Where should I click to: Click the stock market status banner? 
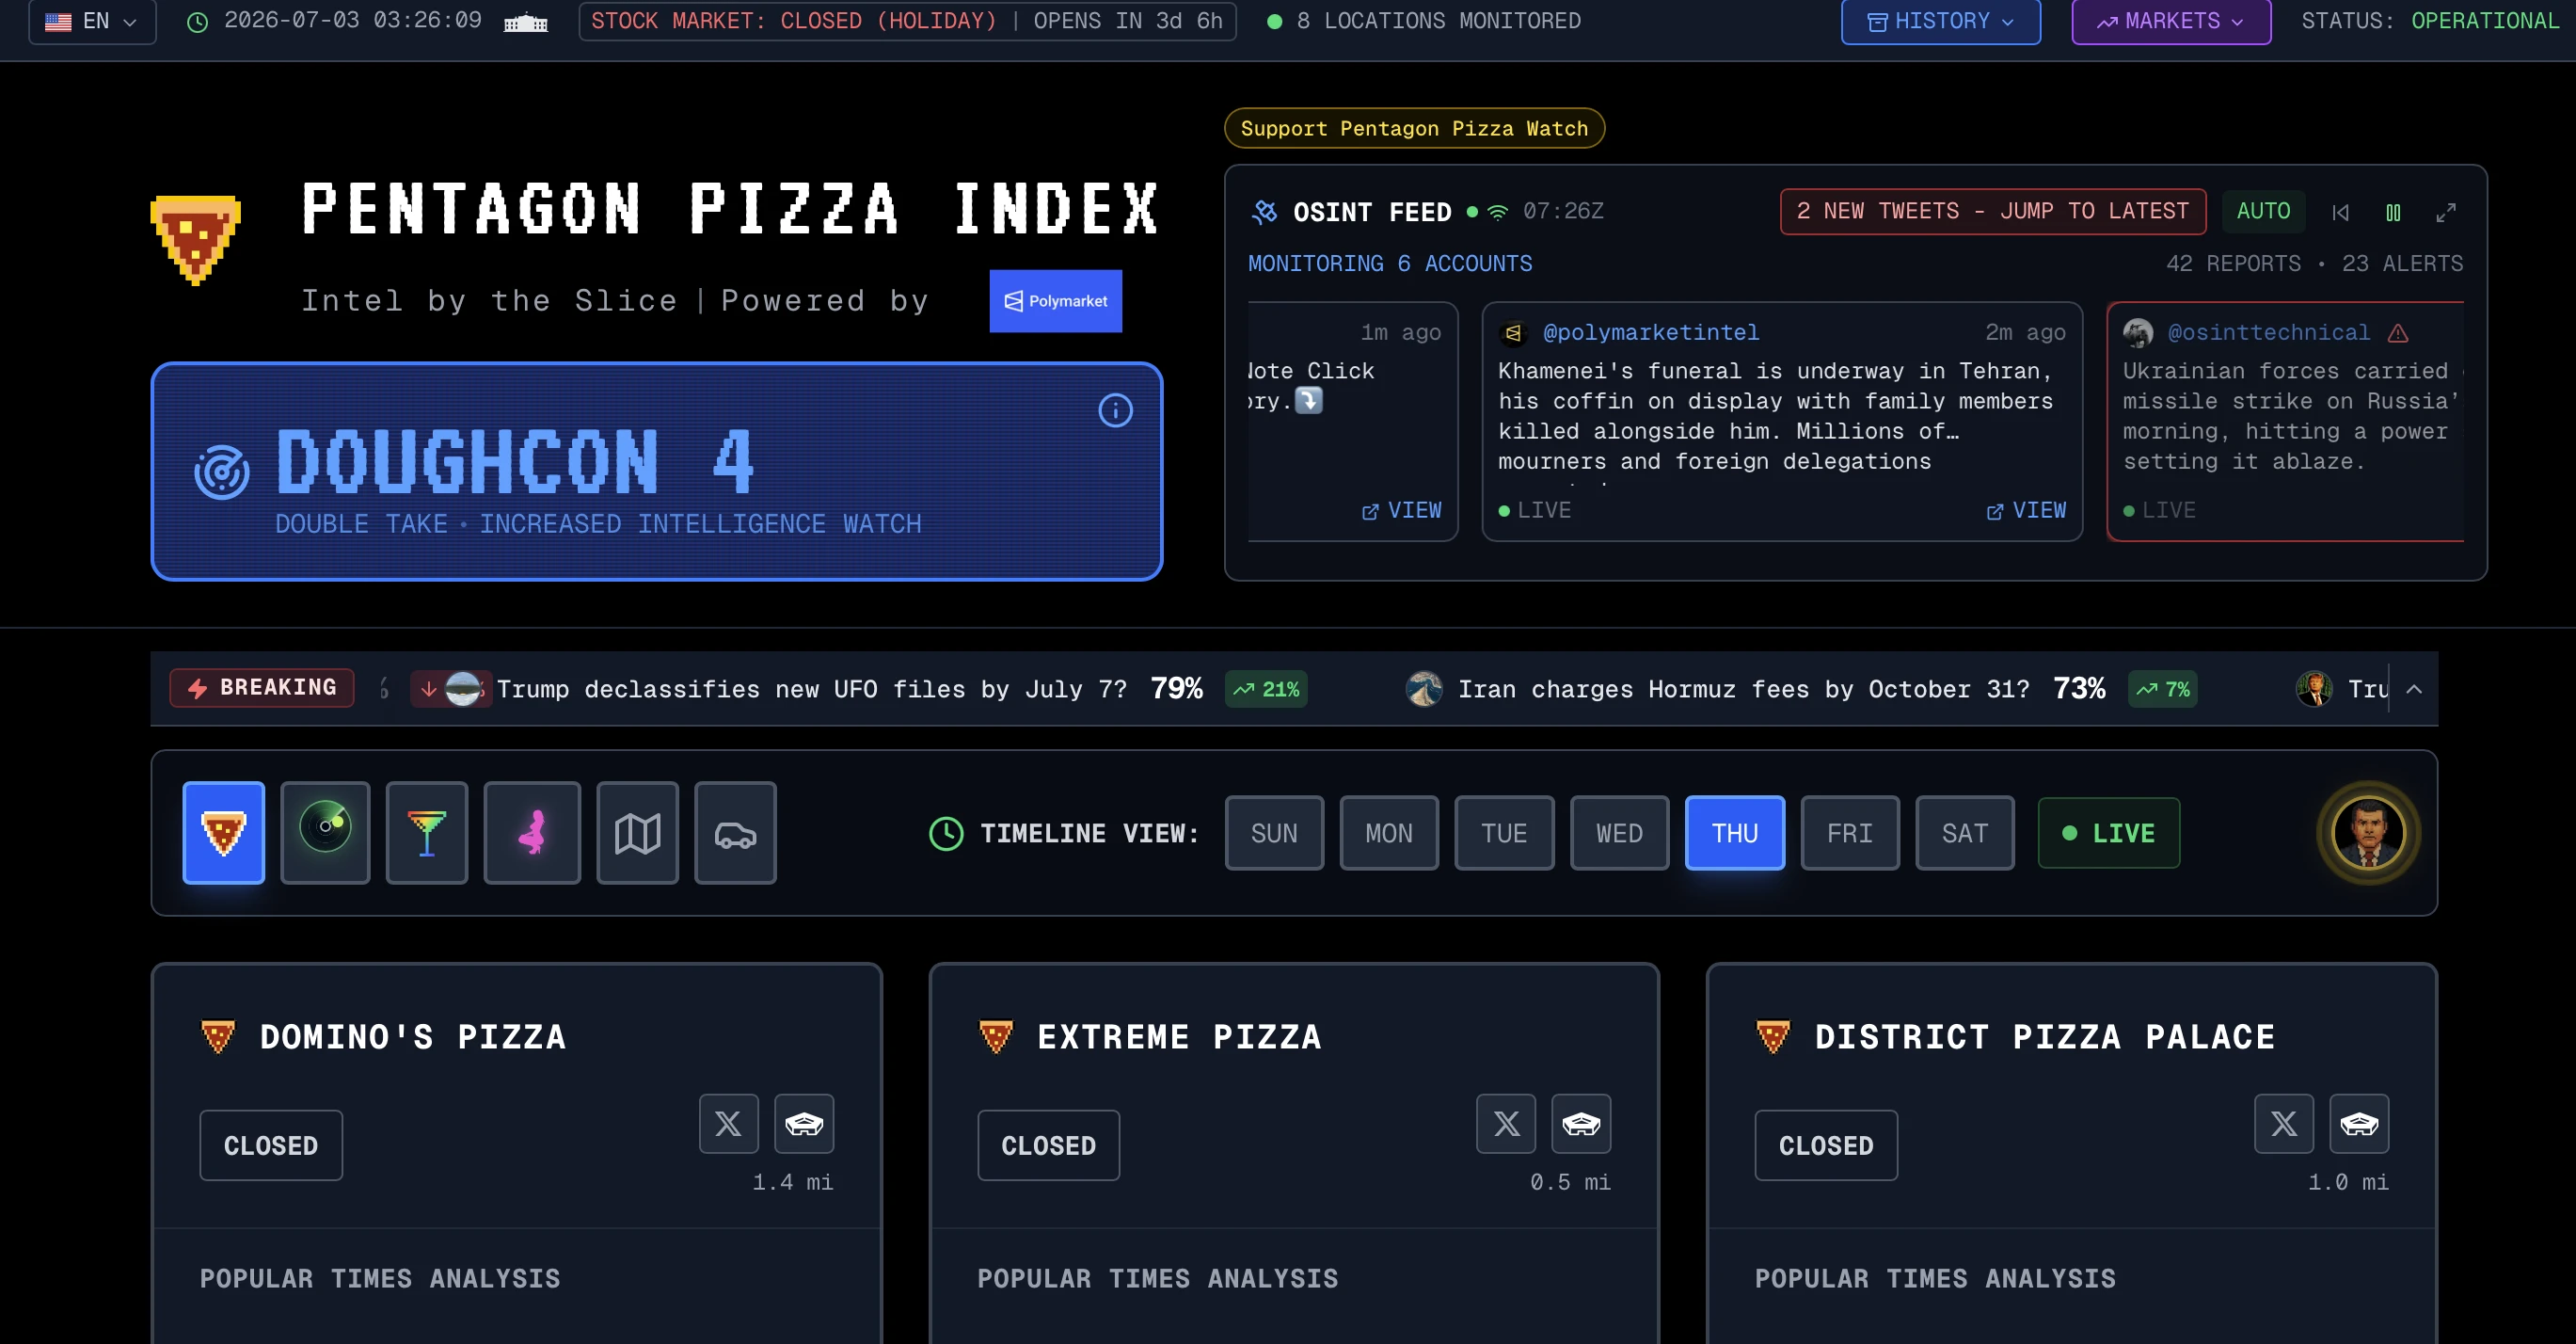click(x=907, y=21)
